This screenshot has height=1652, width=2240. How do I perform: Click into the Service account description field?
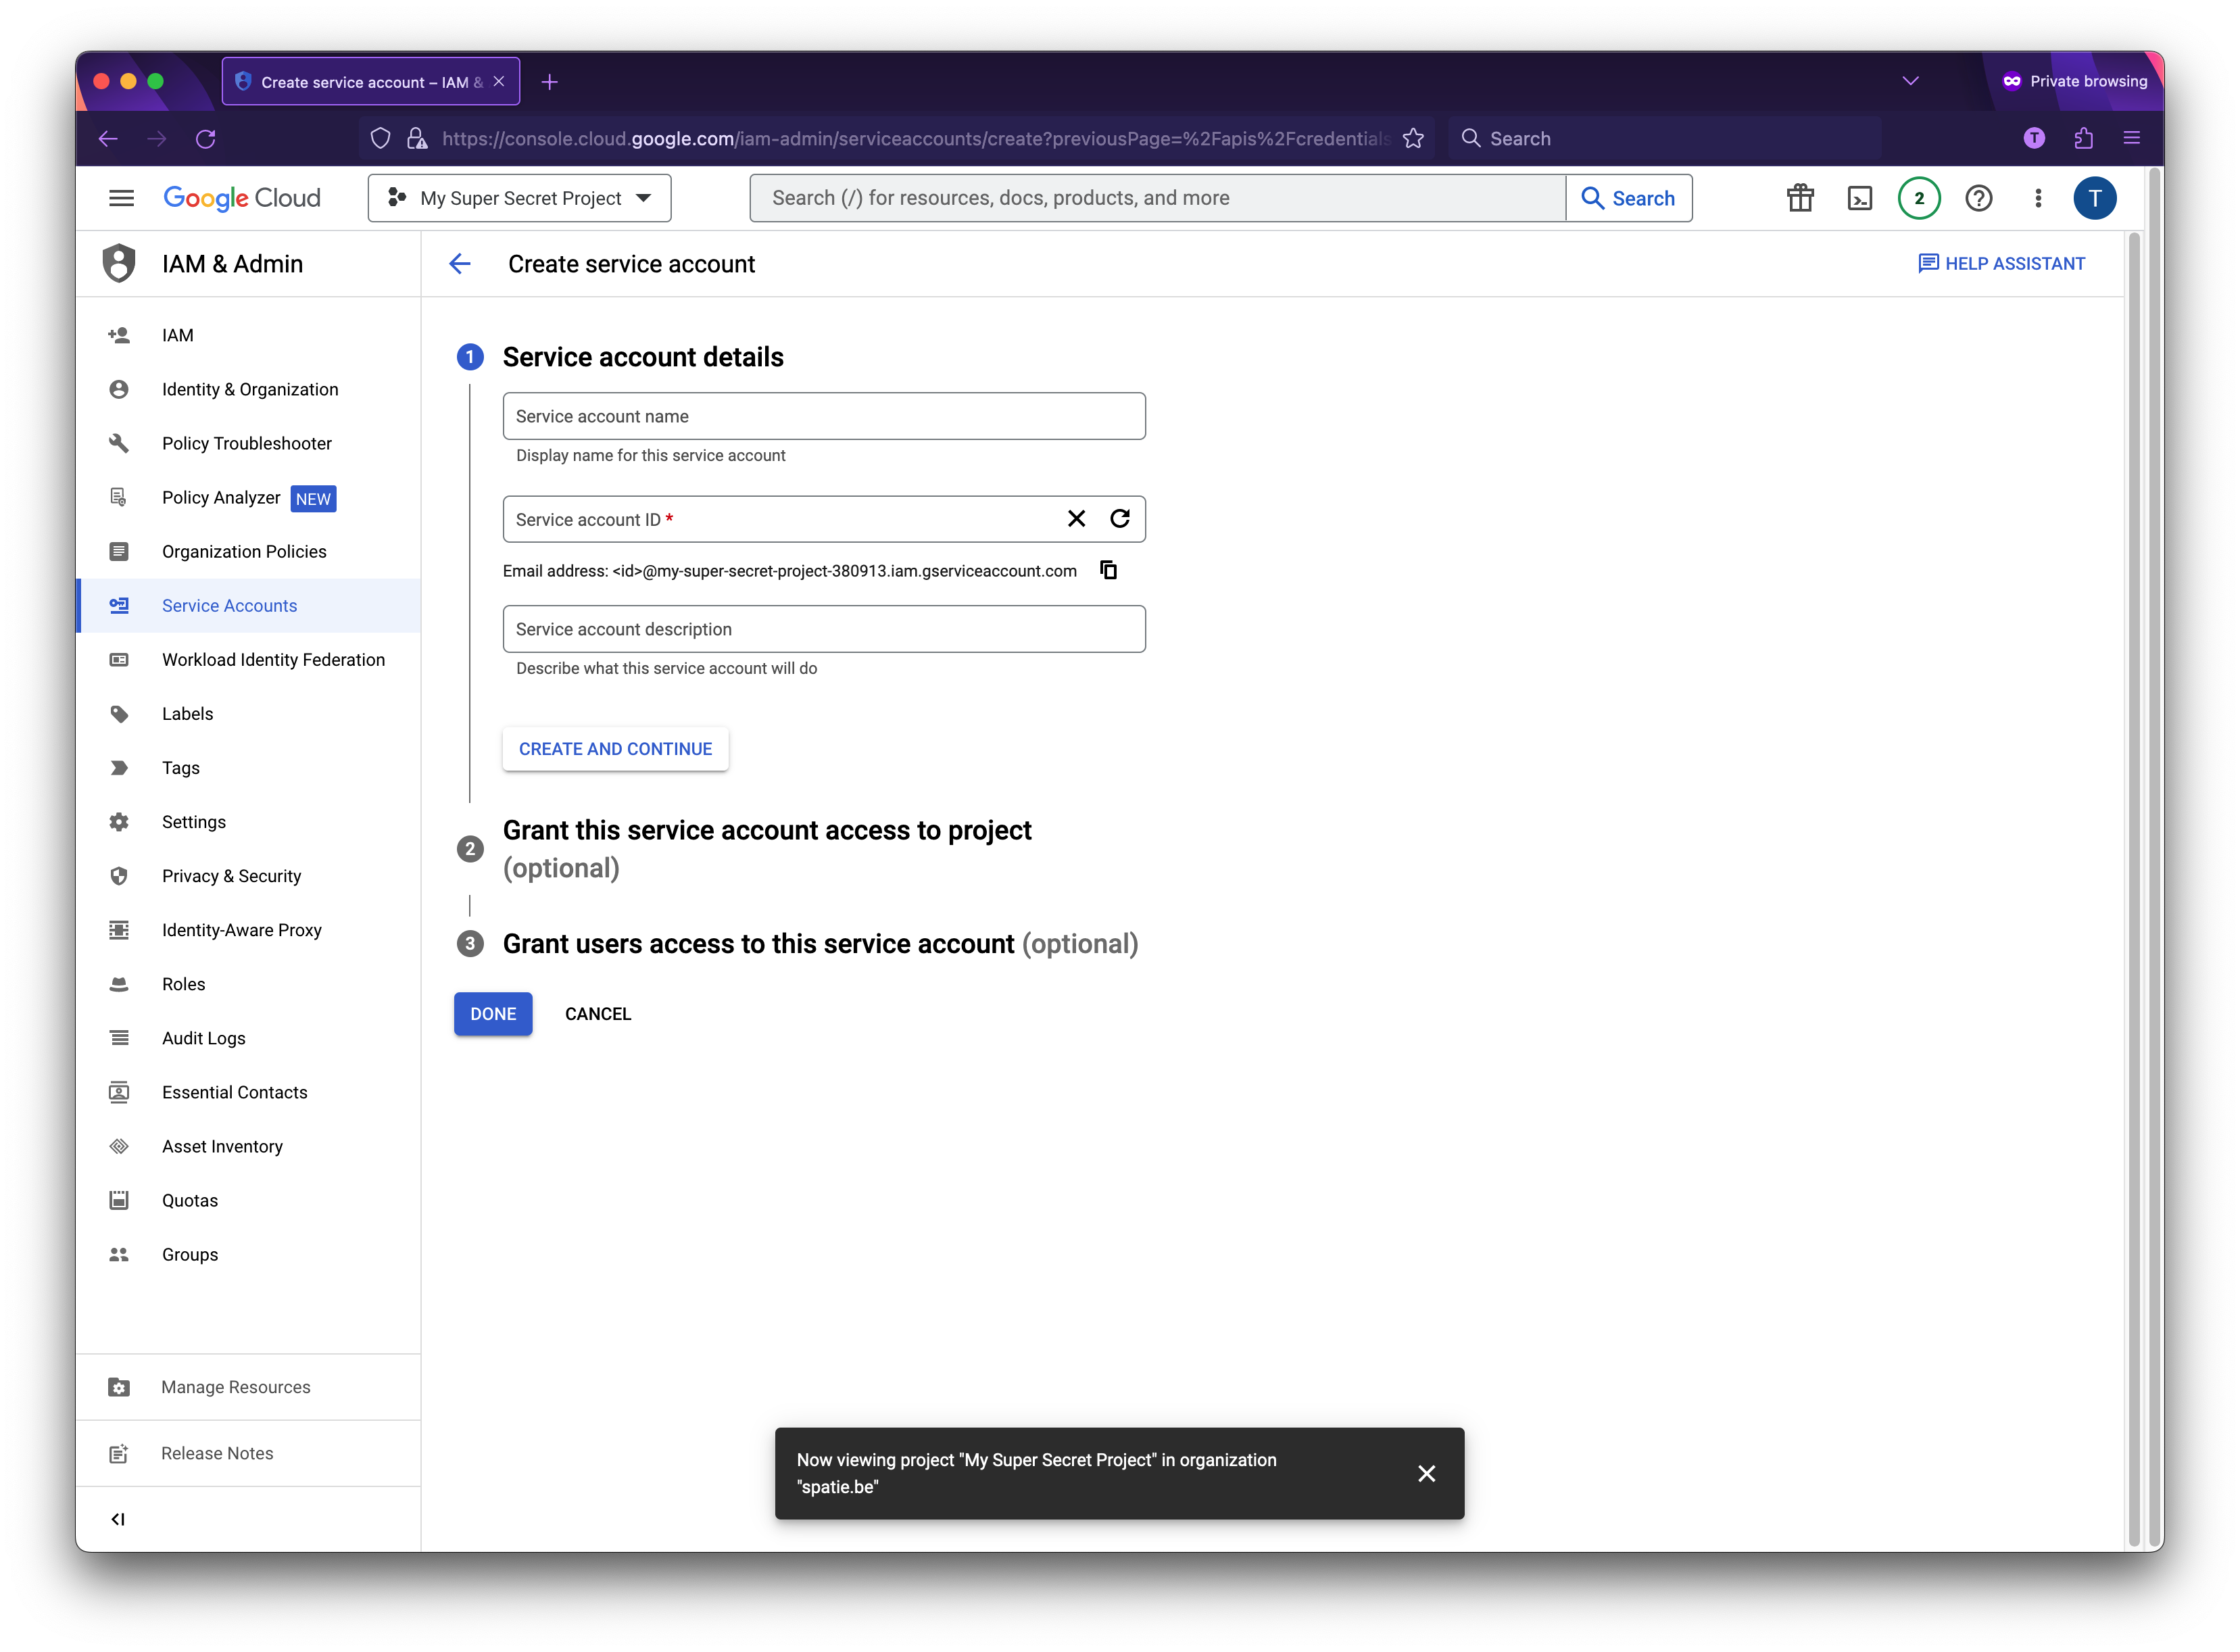(823, 628)
